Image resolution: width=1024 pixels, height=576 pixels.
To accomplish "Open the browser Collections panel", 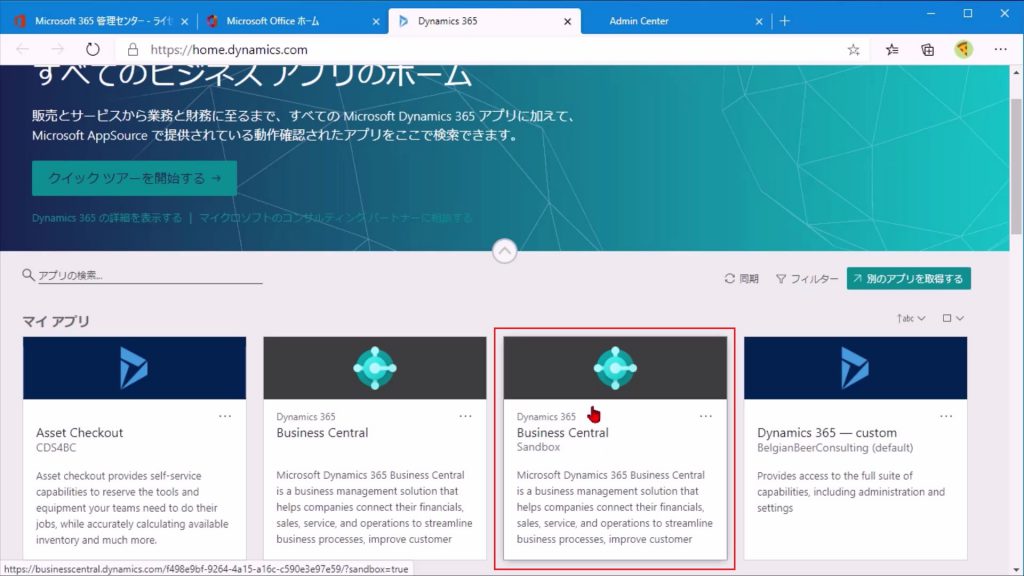I will pyautogui.click(x=927, y=50).
